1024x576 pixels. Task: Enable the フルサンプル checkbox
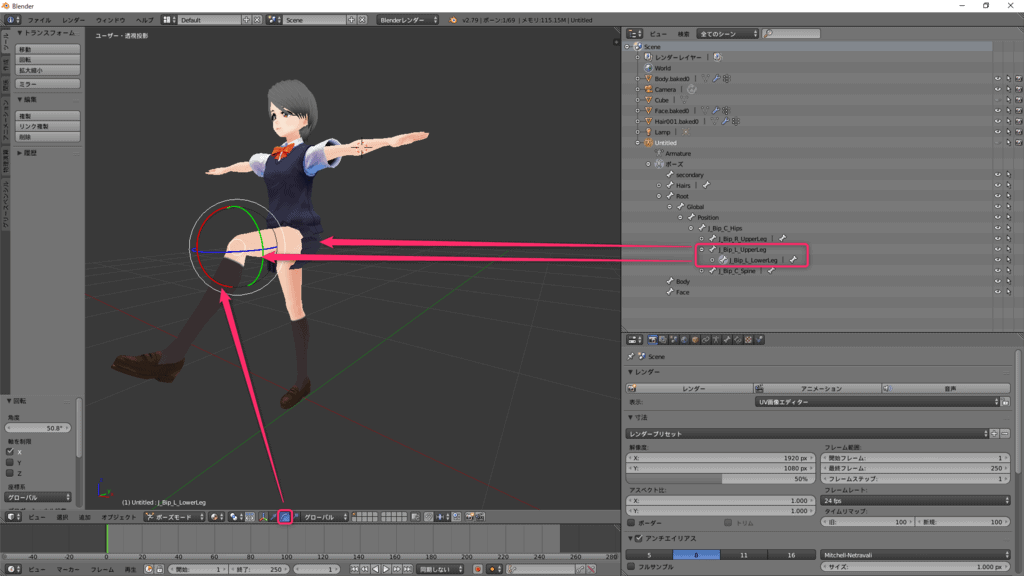point(631,566)
